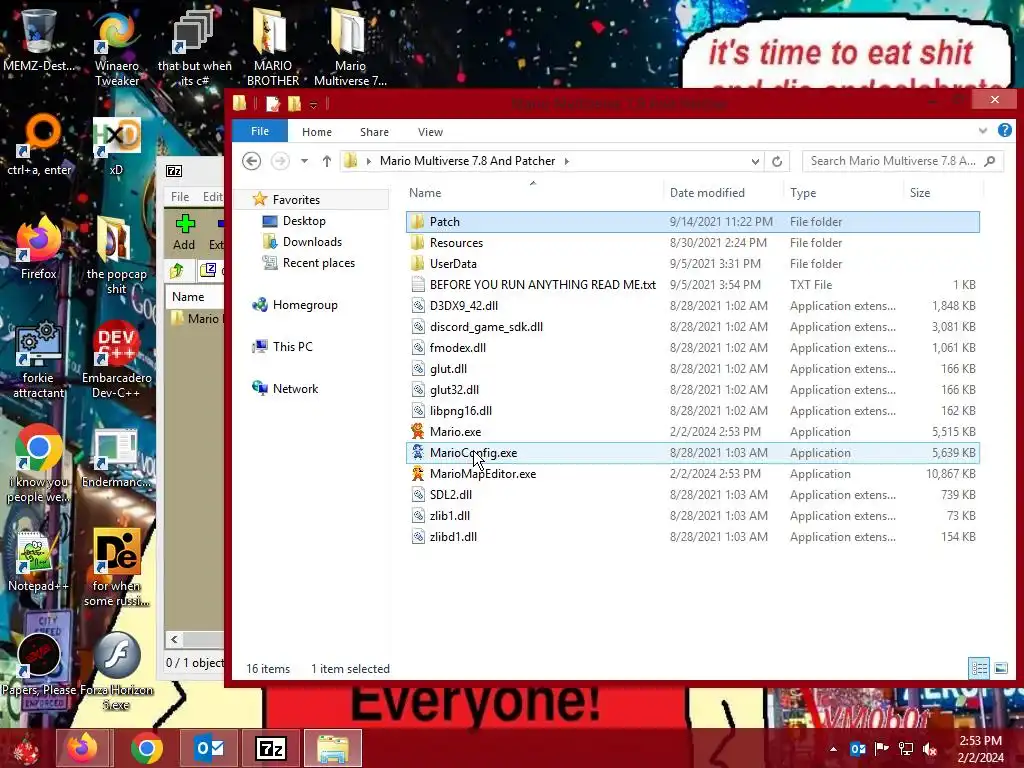Screen dimensions: 1024x768
Task: Open the View ribbon tab
Action: pyautogui.click(x=430, y=132)
